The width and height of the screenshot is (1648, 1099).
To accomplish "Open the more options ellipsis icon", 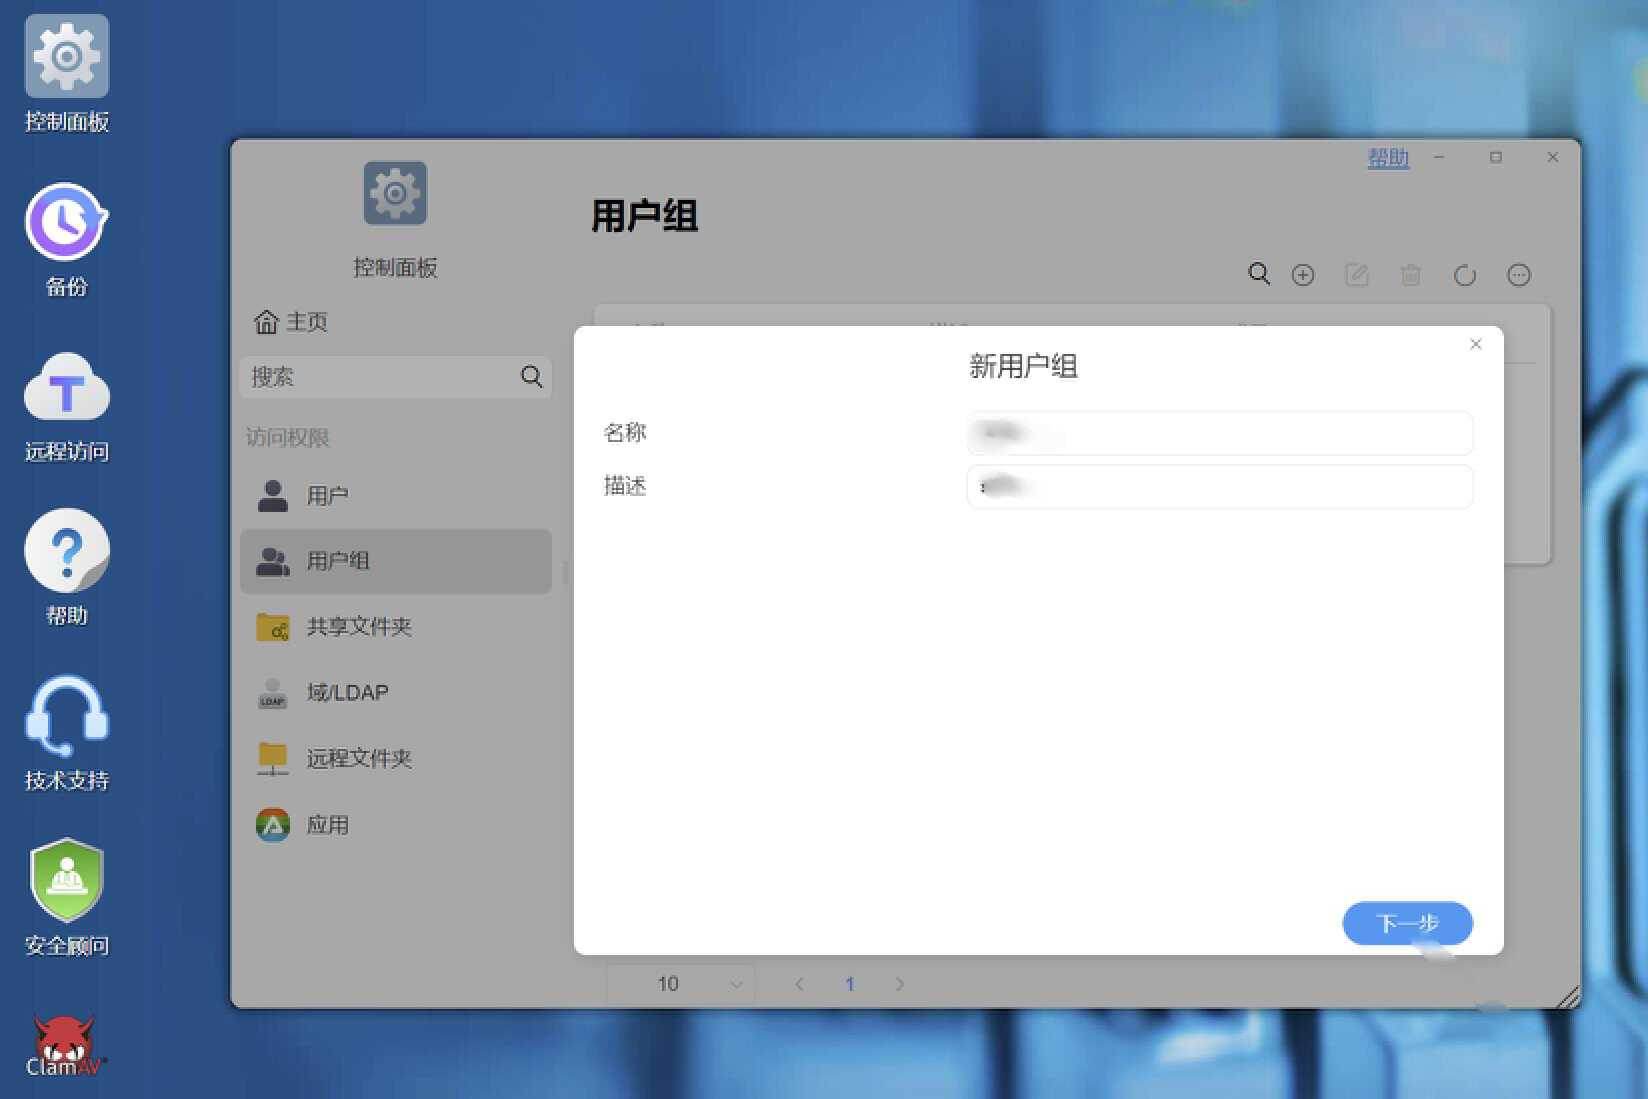I will (1519, 275).
